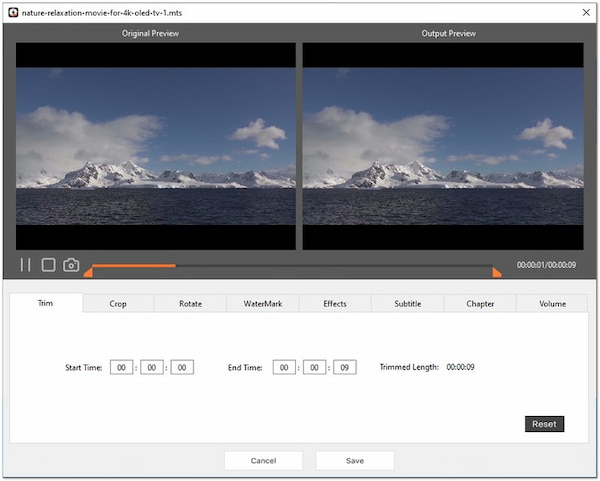Click the Output Preview video frame
This screenshot has height=481, width=600.
coord(443,146)
